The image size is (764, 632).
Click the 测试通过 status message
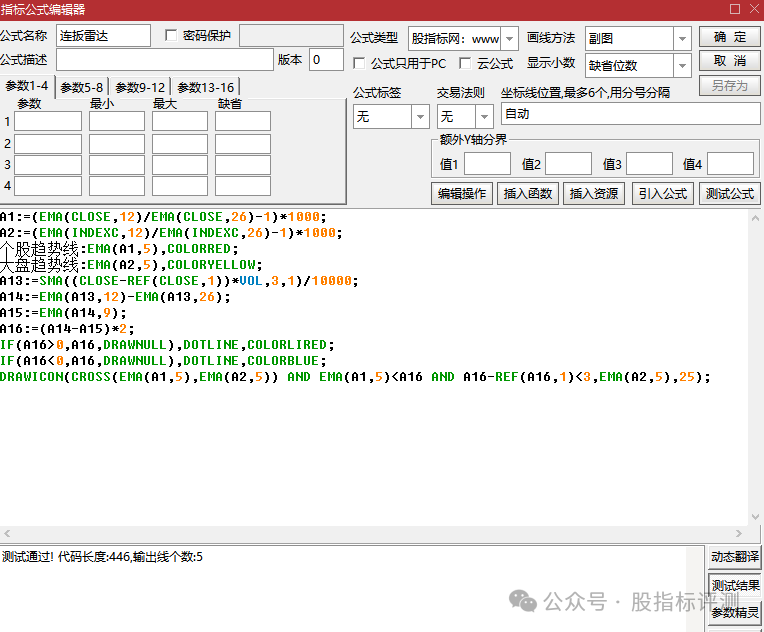102,556
